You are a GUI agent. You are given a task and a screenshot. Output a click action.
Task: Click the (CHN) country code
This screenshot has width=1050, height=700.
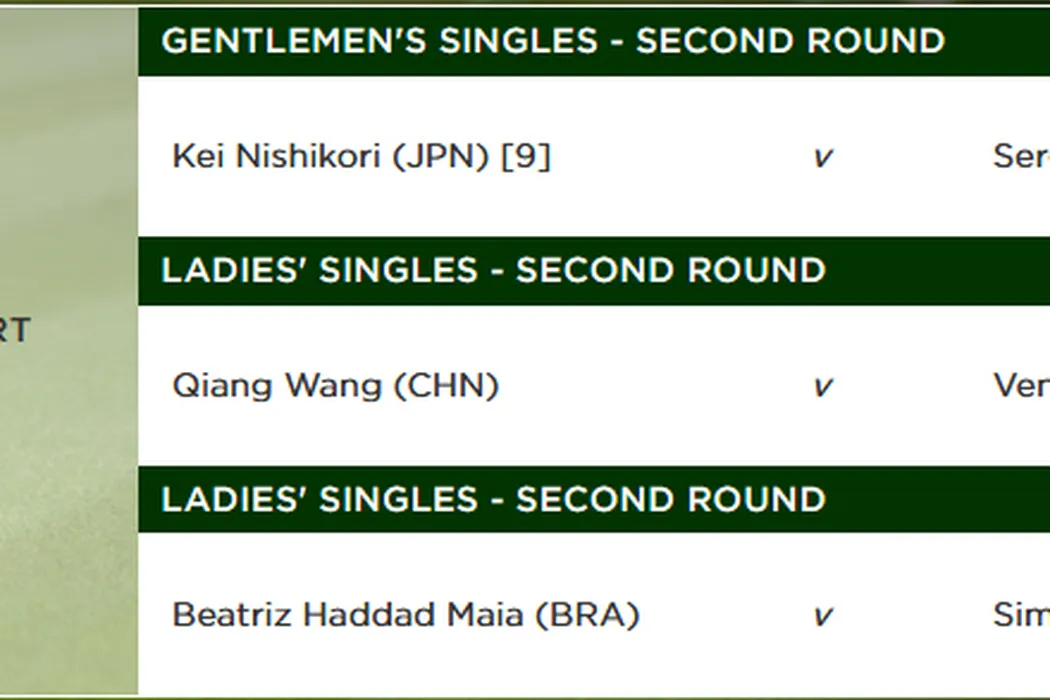point(447,386)
